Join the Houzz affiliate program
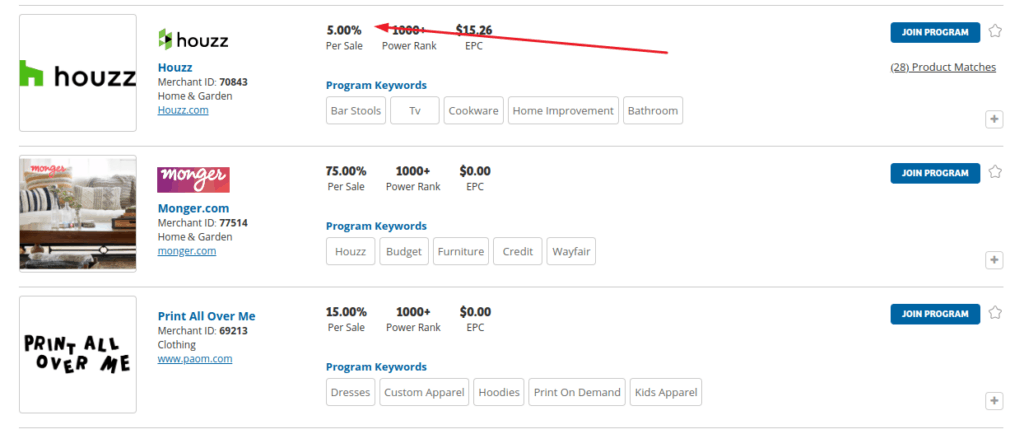Screen dimensions: 1024x434 tap(935, 32)
